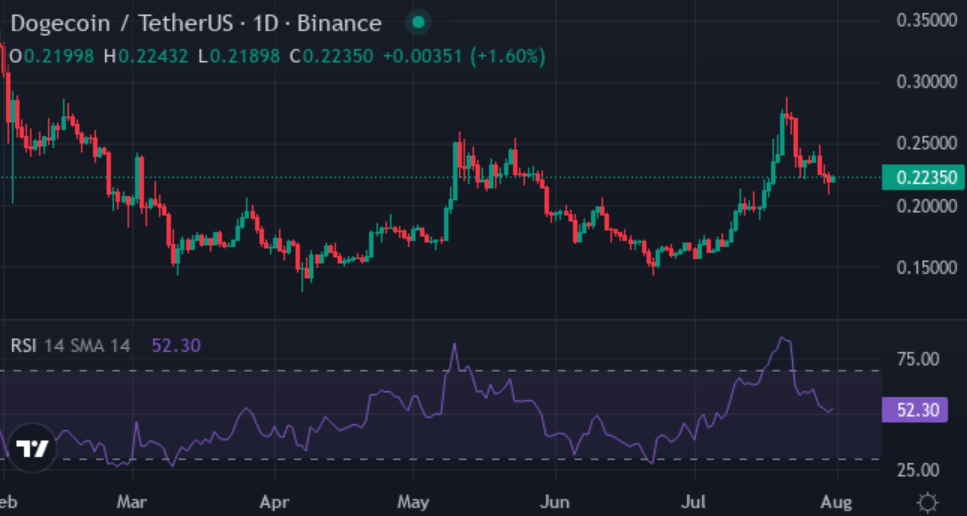Image resolution: width=967 pixels, height=516 pixels.
Task: Select the RSI 14 SMA 14 legend
Action: tap(70, 346)
